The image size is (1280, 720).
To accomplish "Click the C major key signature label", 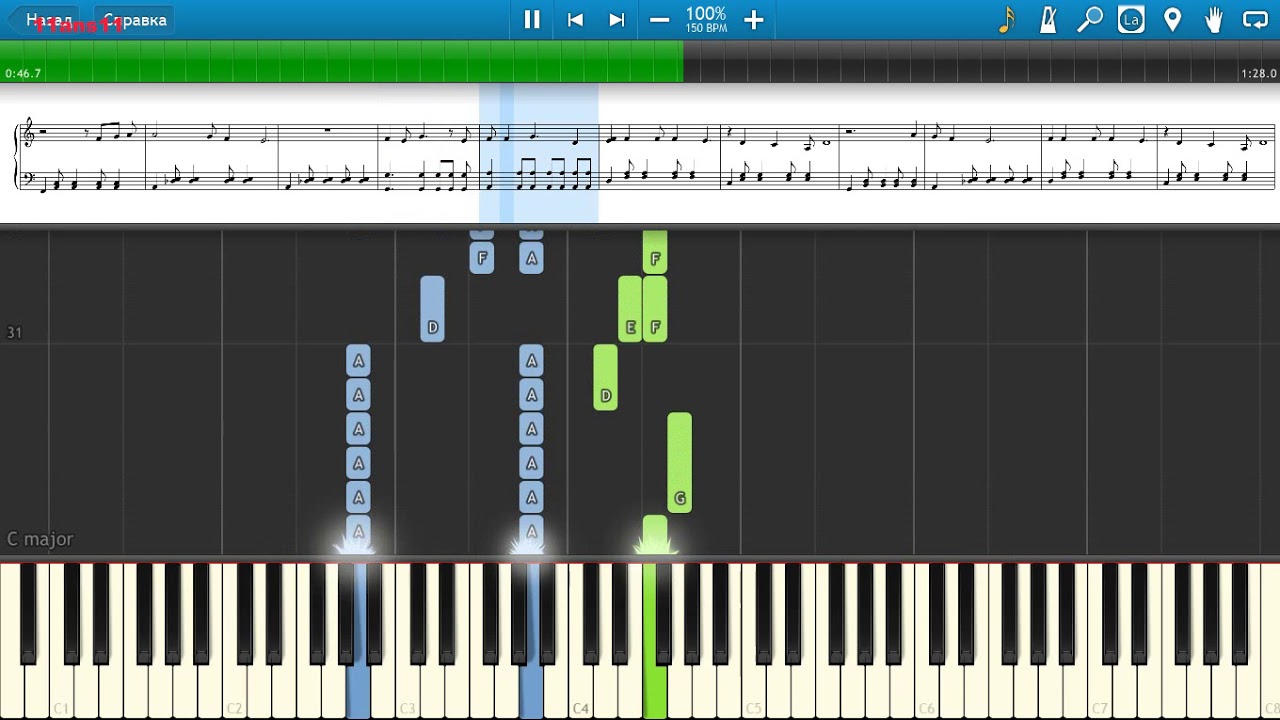I will click(x=40, y=539).
